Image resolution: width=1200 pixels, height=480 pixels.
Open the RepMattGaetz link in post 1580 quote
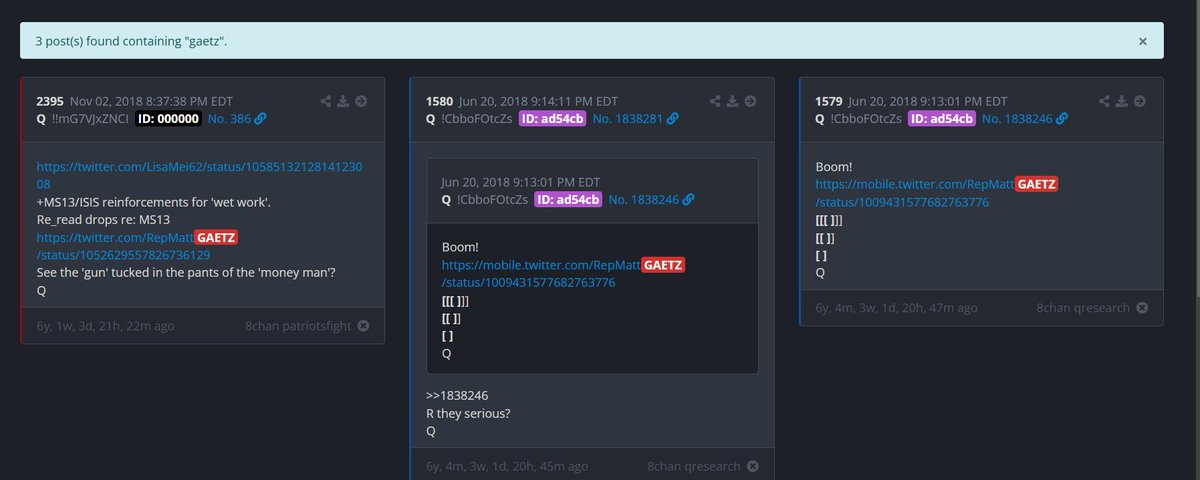564,274
